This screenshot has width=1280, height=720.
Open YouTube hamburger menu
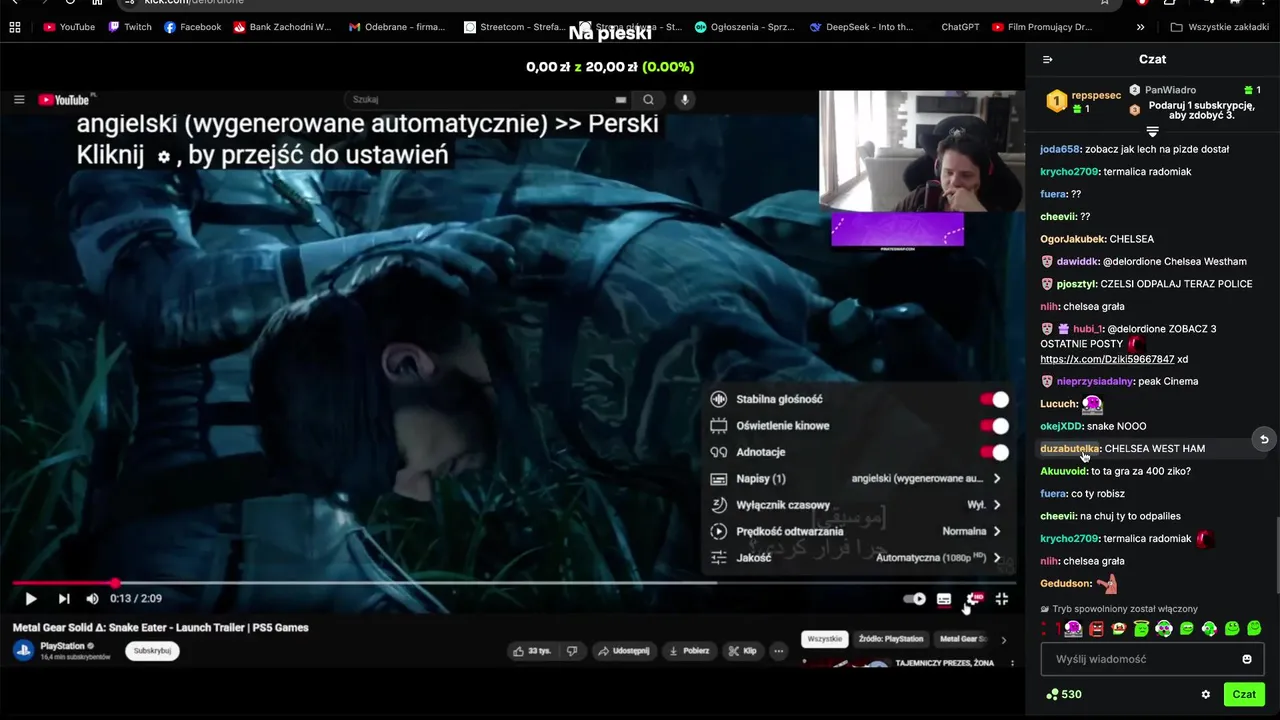(x=19, y=99)
